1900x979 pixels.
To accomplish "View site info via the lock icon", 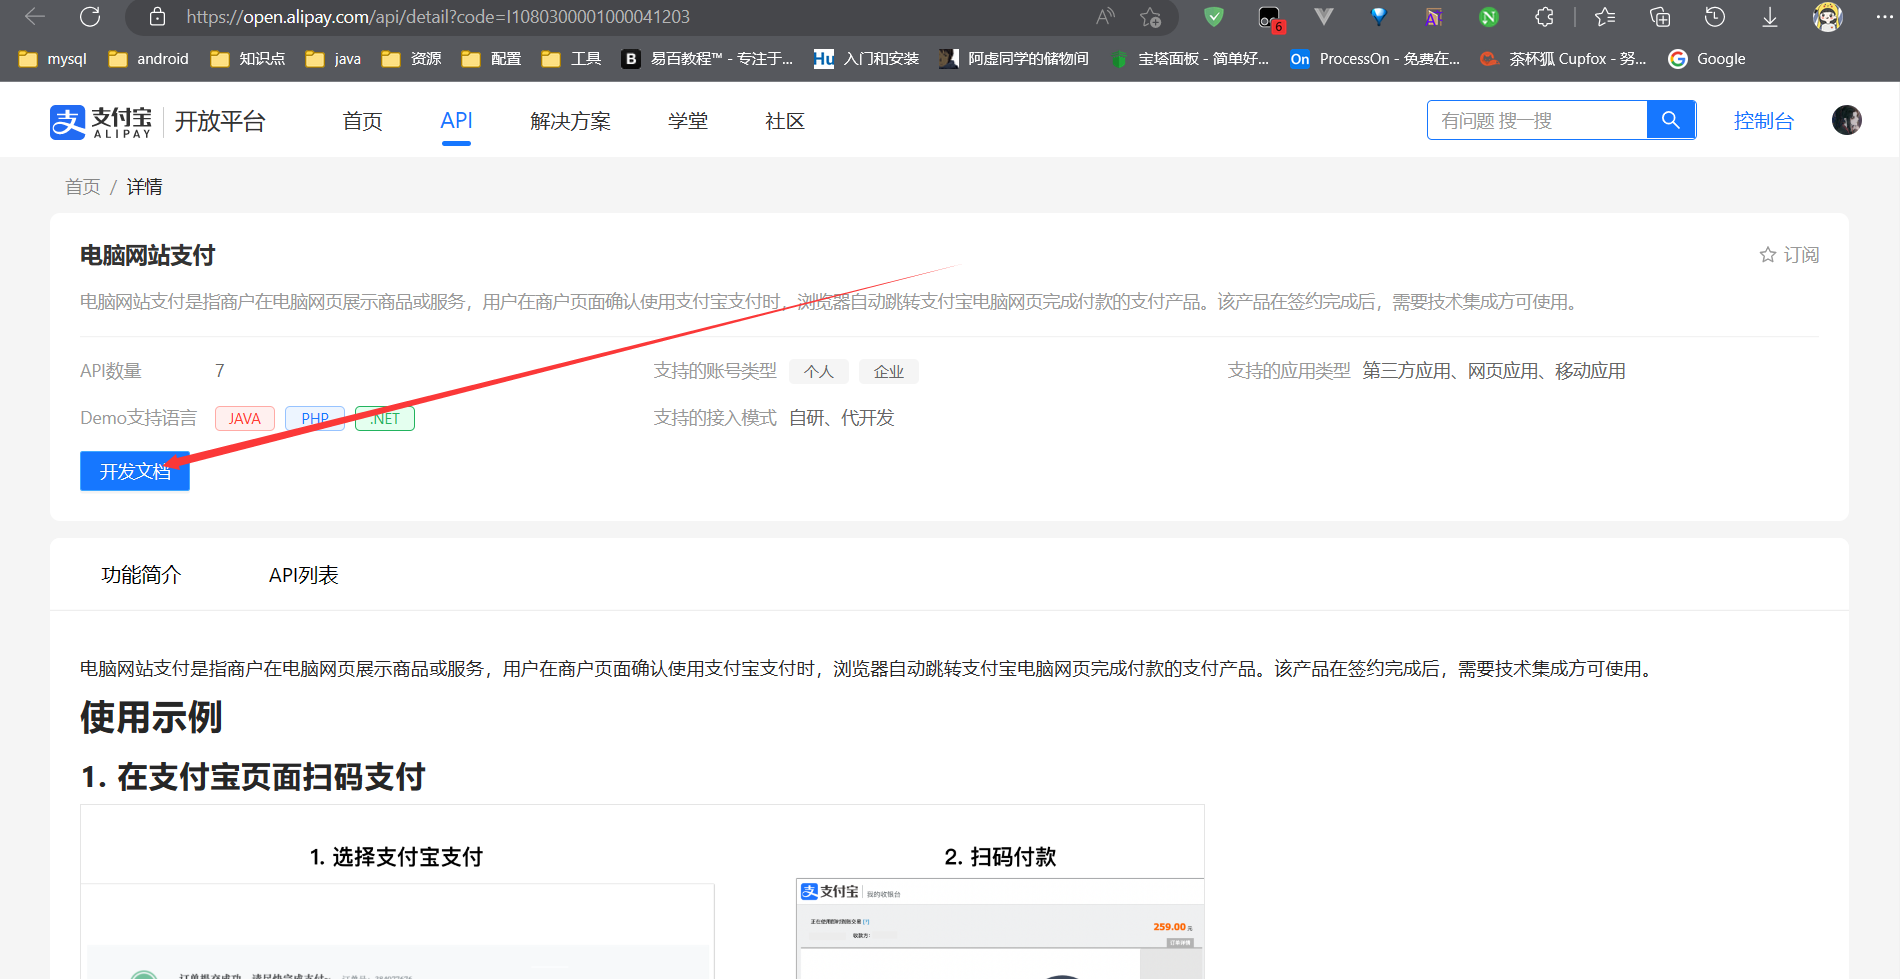I will [x=157, y=17].
